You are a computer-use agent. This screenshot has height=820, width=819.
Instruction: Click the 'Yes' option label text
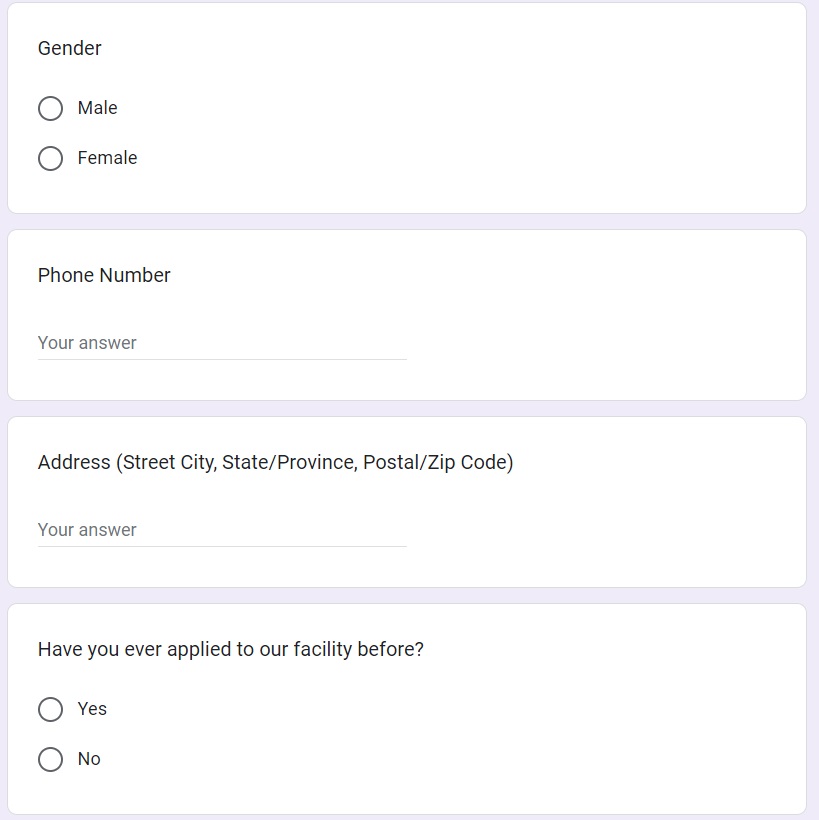(92, 709)
